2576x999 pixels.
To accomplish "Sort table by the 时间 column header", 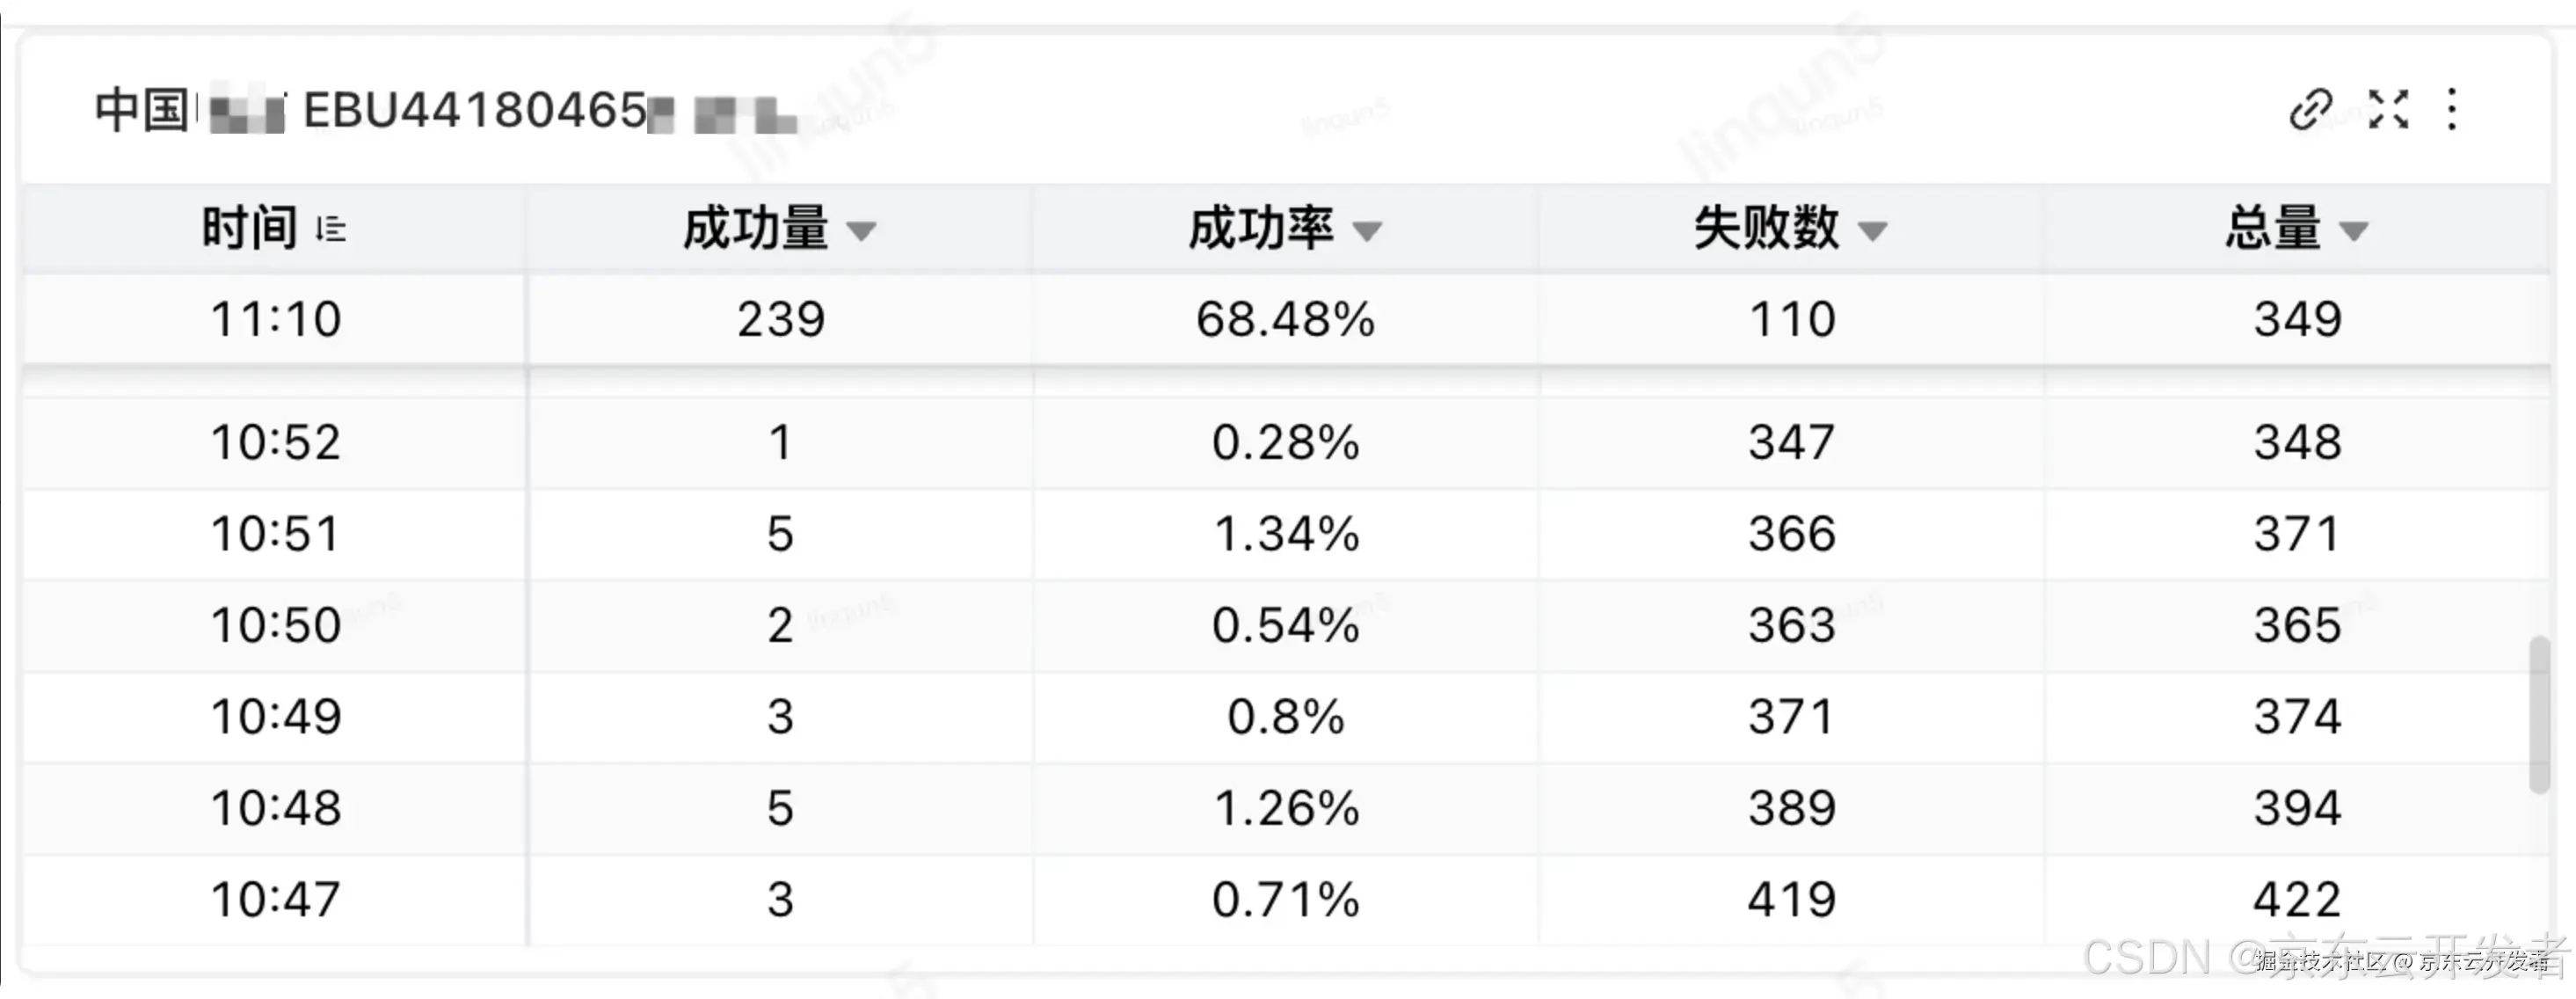I will (248, 227).
